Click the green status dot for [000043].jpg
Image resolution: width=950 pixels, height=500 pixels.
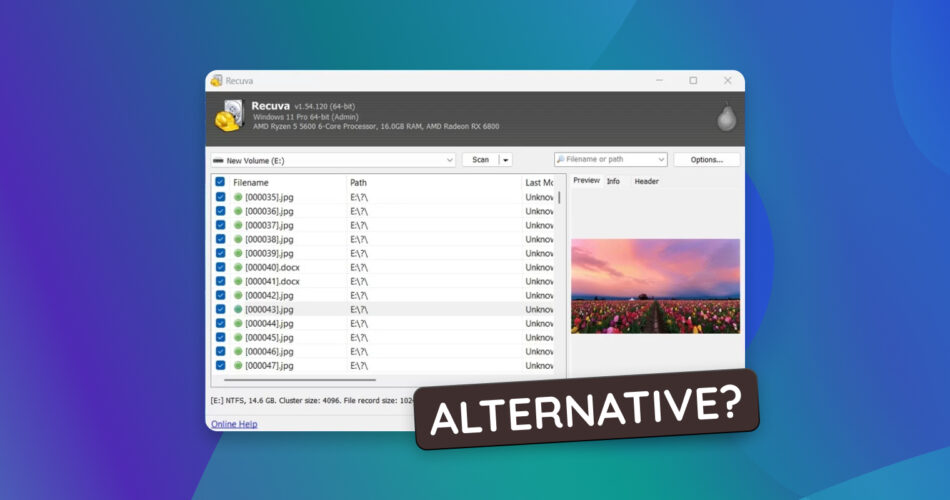click(238, 309)
